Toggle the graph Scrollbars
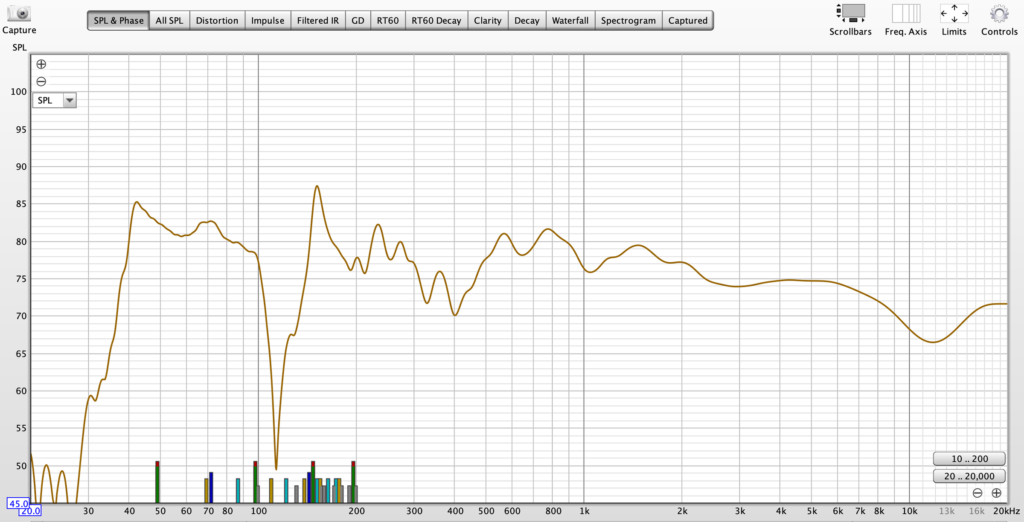The image size is (1024, 522). click(x=850, y=13)
